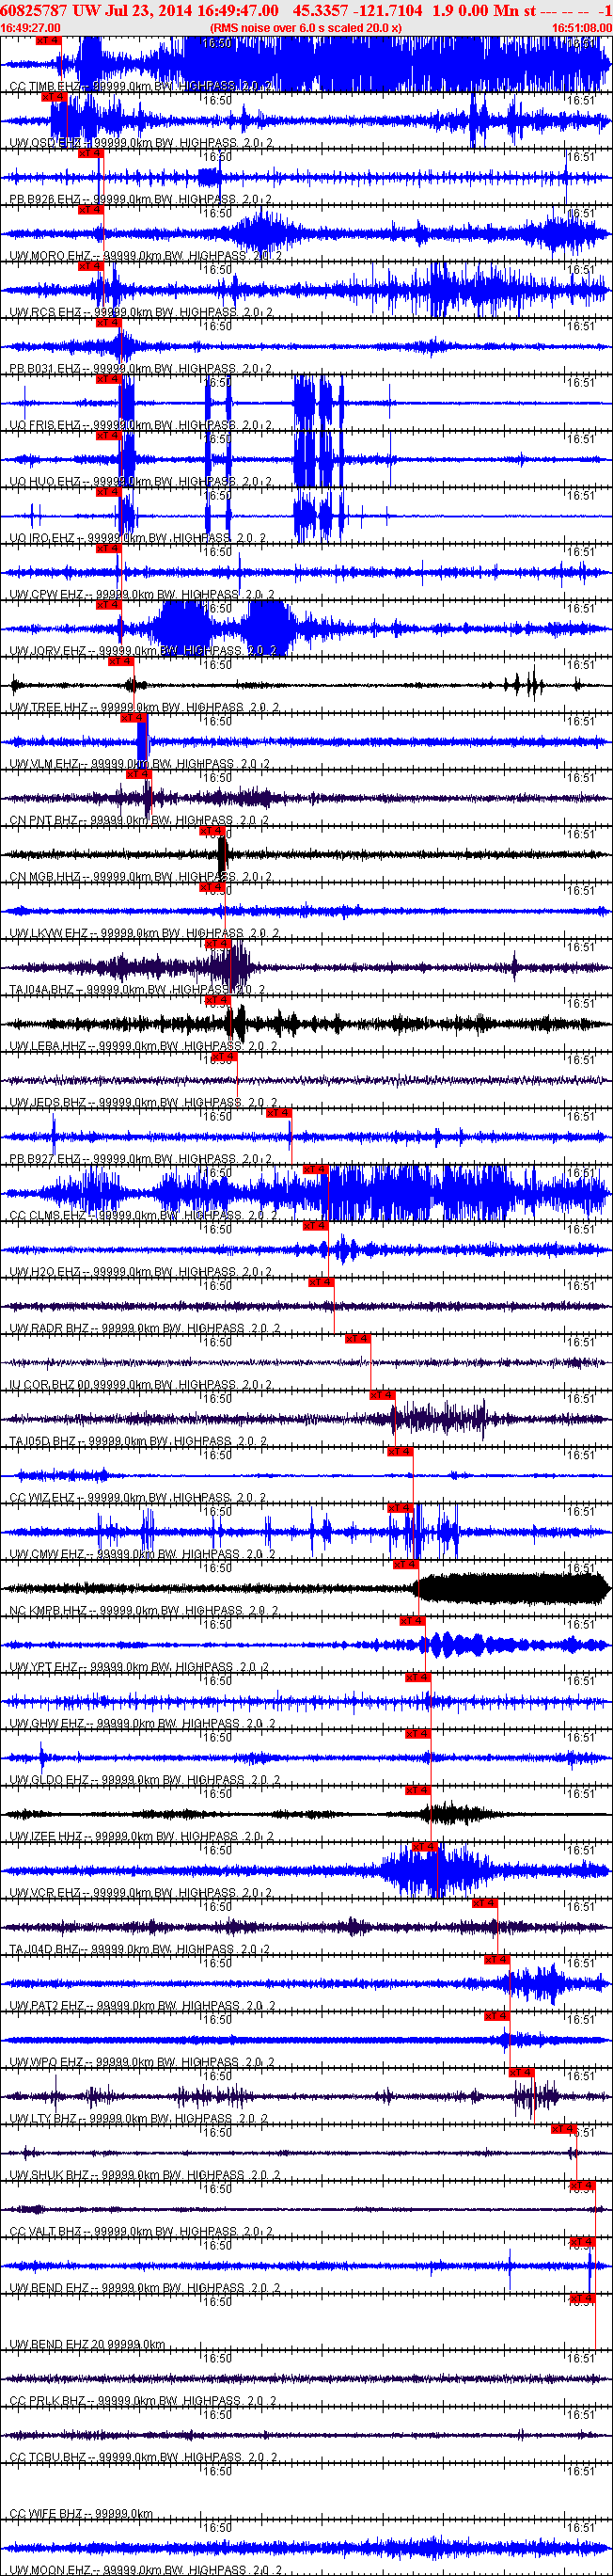Select the UW.BEND.EHZ.20 station label
The width and height of the screenshot is (613, 2576).
pyautogui.click(x=87, y=2344)
